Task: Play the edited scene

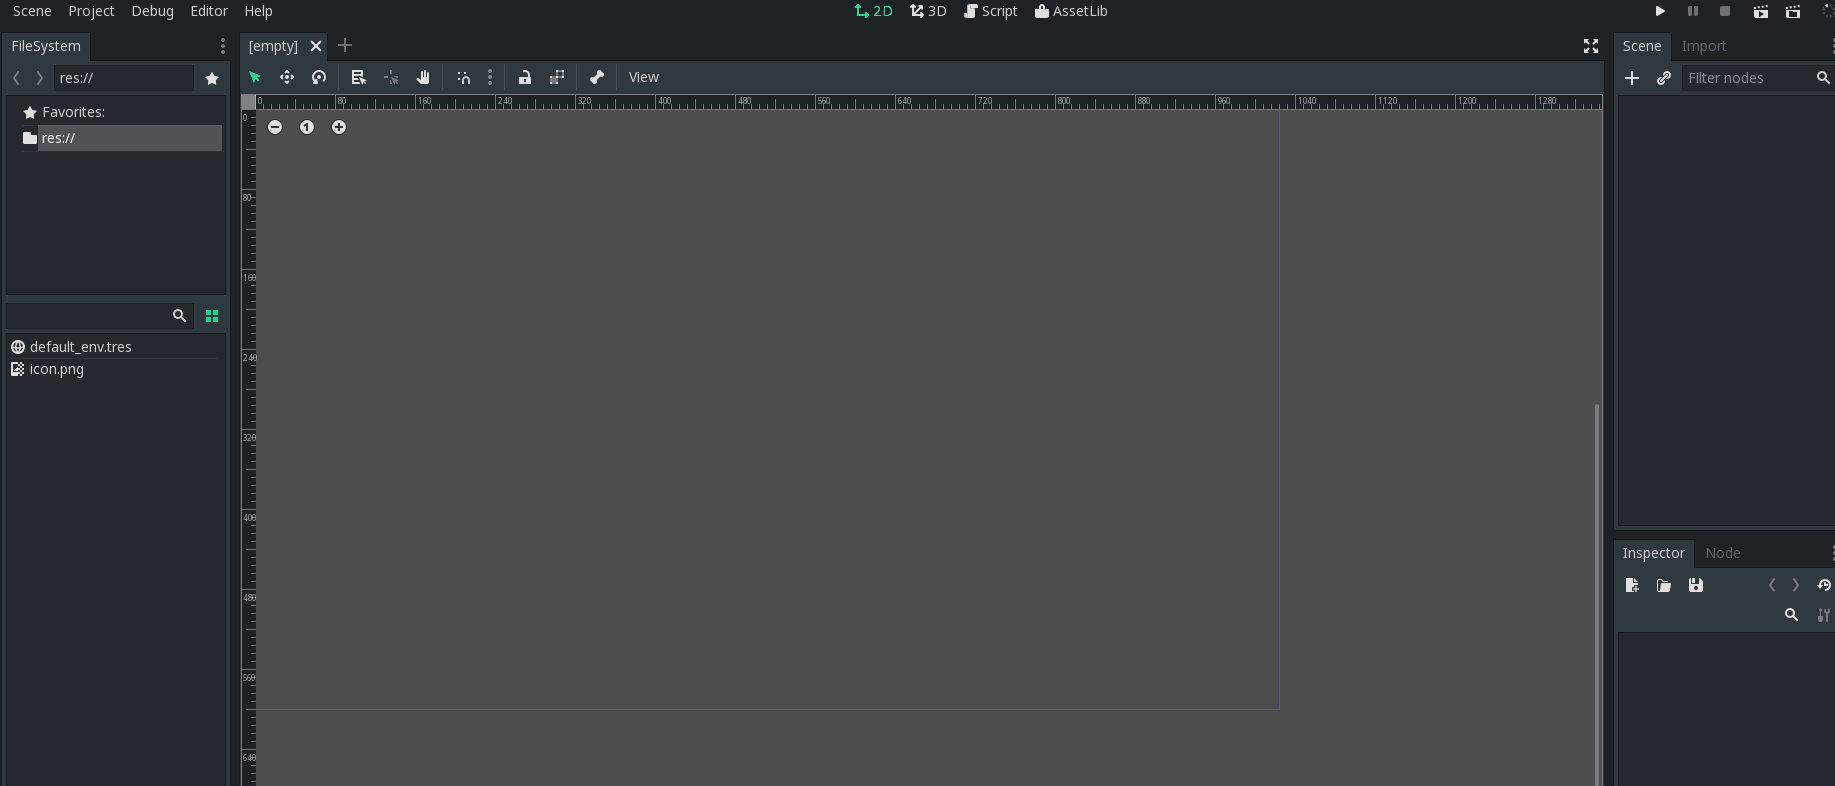Action: coord(1761,11)
